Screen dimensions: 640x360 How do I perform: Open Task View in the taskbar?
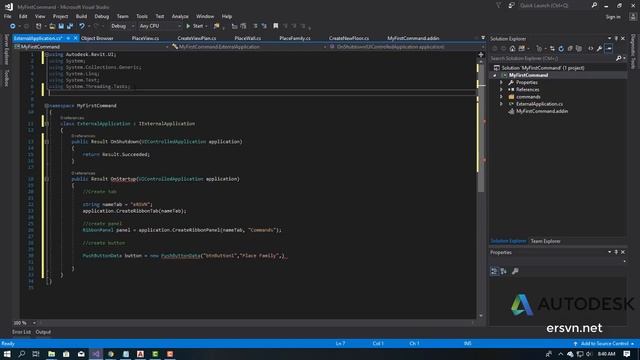36,354
